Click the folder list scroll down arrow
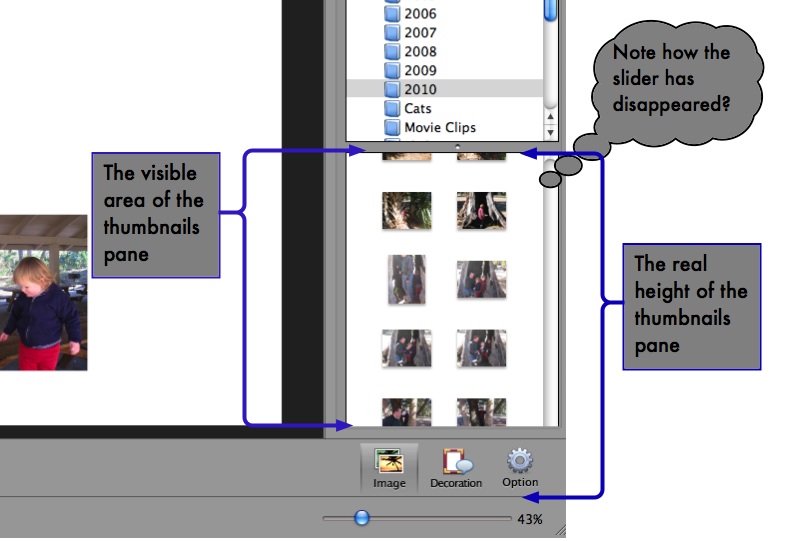The image size is (812, 541). pyautogui.click(x=550, y=133)
